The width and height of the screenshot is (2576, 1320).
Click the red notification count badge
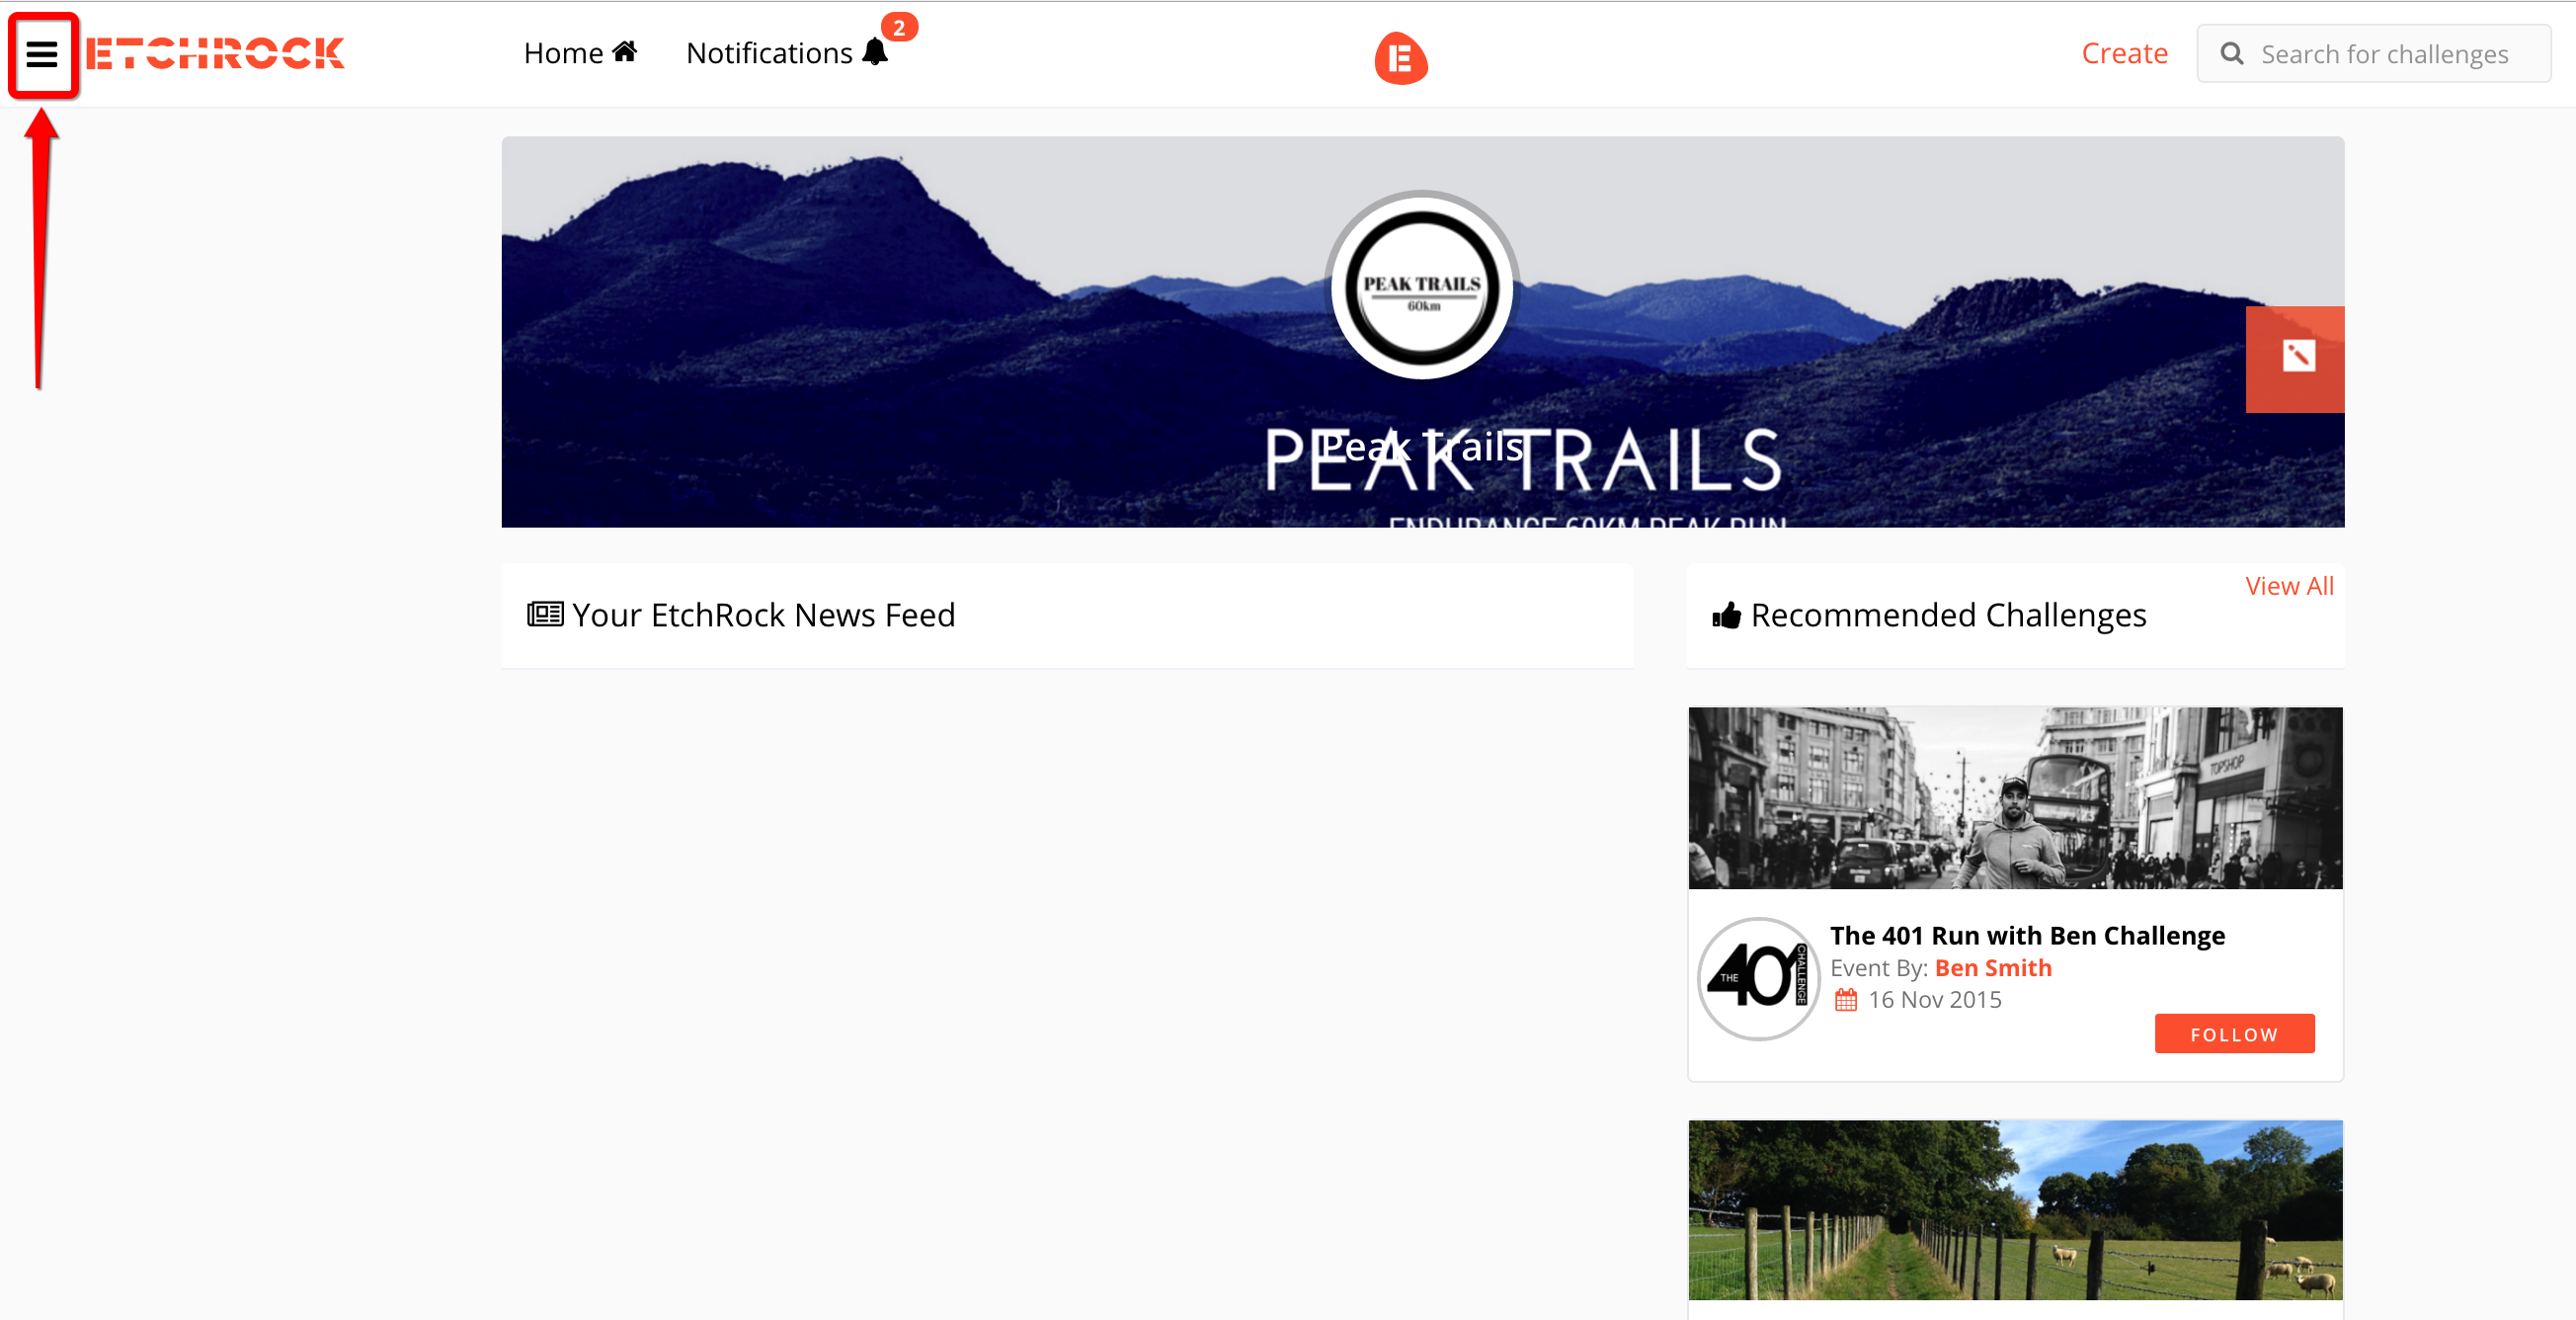(x=899, y=28)
